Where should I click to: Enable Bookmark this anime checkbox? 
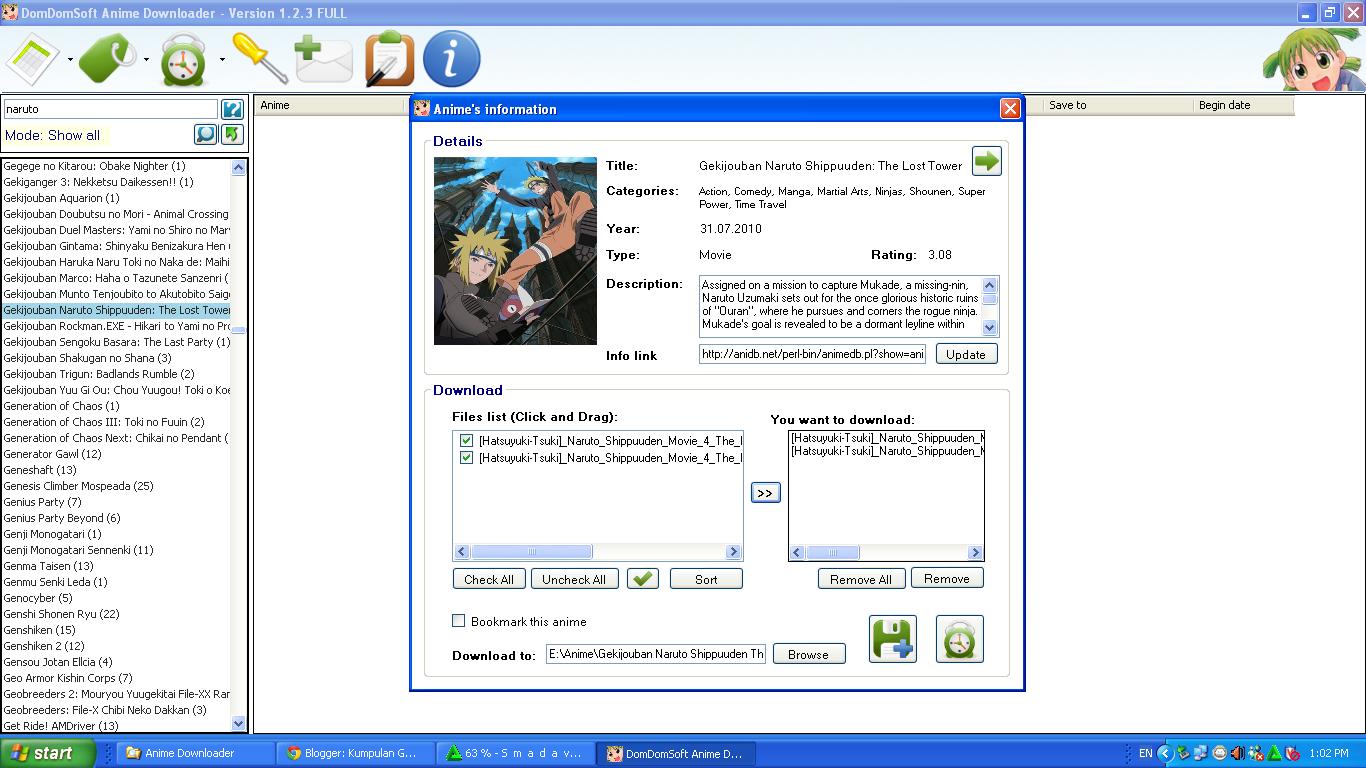click(458, 621)
